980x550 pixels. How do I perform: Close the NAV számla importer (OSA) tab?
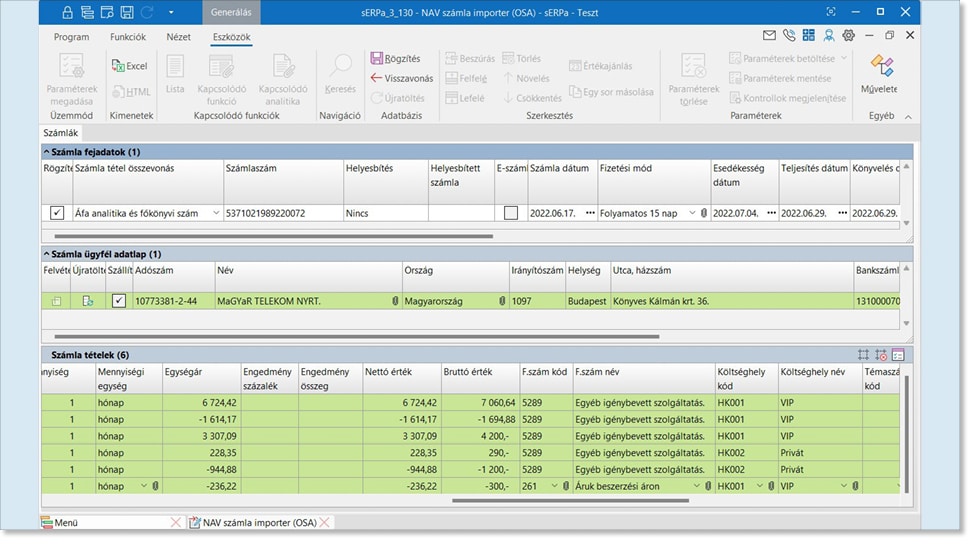[x=325, y=522]
